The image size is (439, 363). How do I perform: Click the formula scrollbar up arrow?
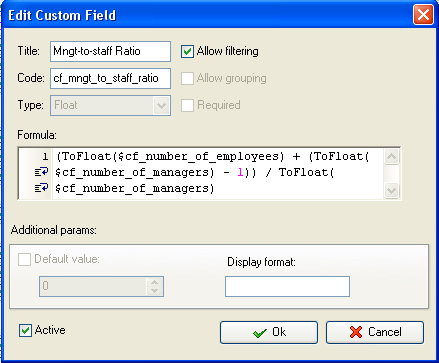[391, 156]
